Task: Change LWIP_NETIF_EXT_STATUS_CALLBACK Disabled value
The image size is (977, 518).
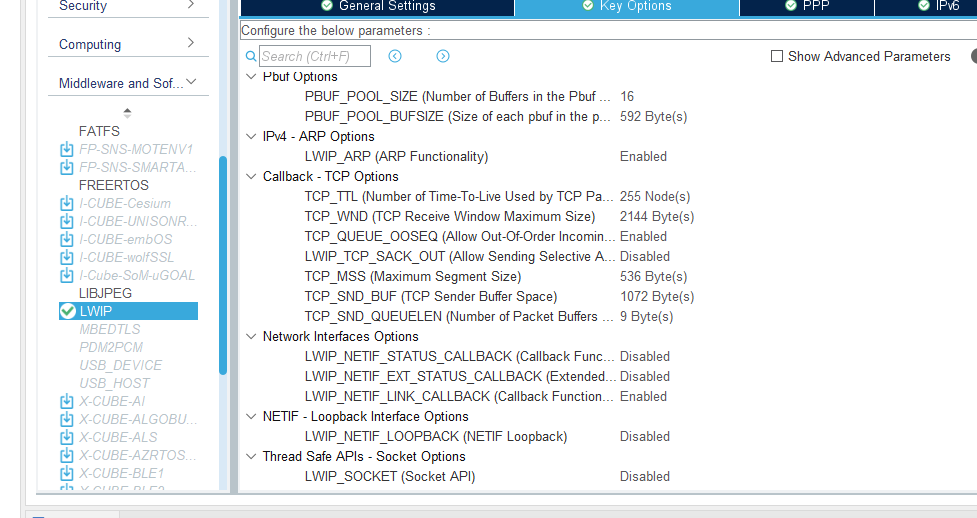Action: click(x=645, y=377)
